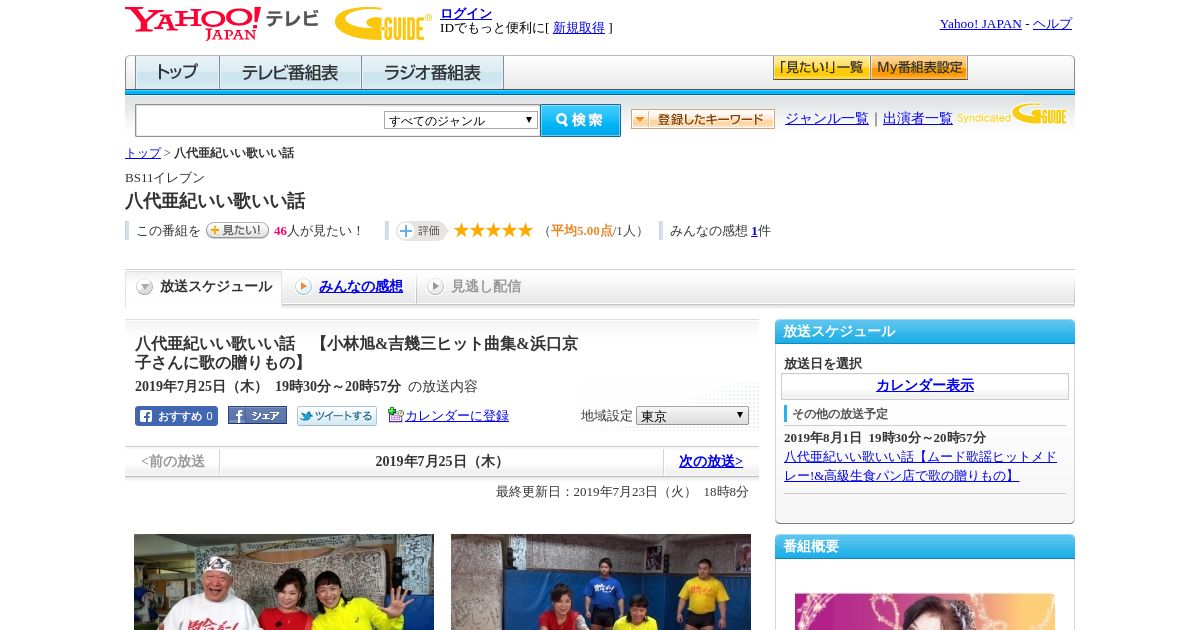
Task: Click the カレンダーに登録 link
Action: coord(457,416)
